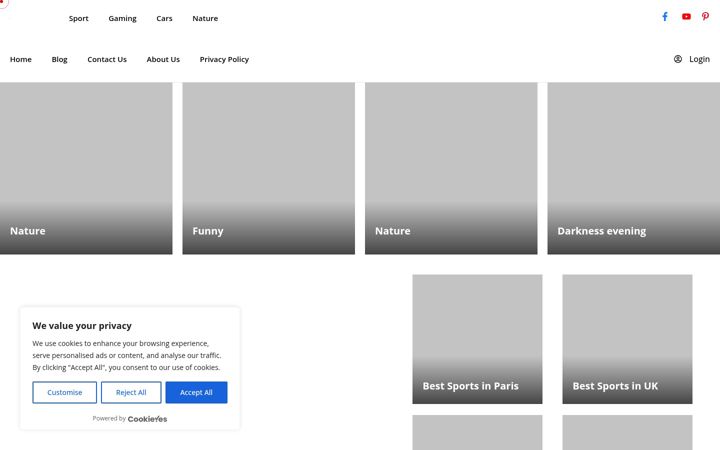Open the Facebook social icon

click(664, 17)
